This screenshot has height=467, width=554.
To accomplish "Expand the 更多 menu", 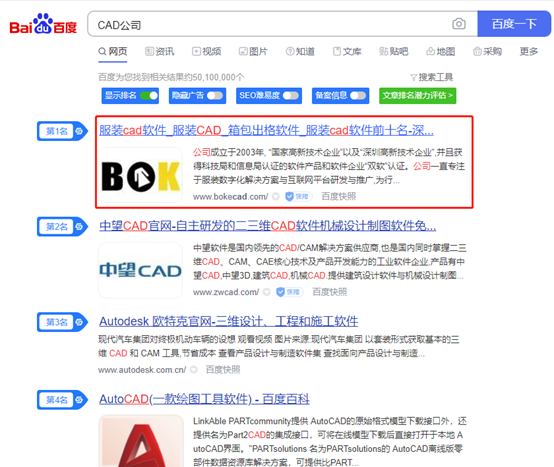I will (529, 52).
